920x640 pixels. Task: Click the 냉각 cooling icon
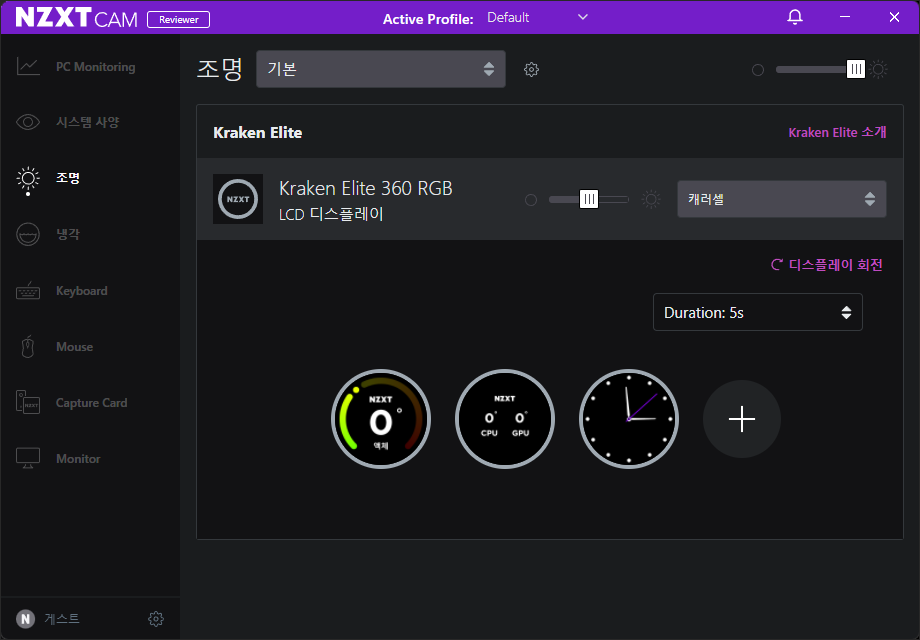[x=28, y=234]
